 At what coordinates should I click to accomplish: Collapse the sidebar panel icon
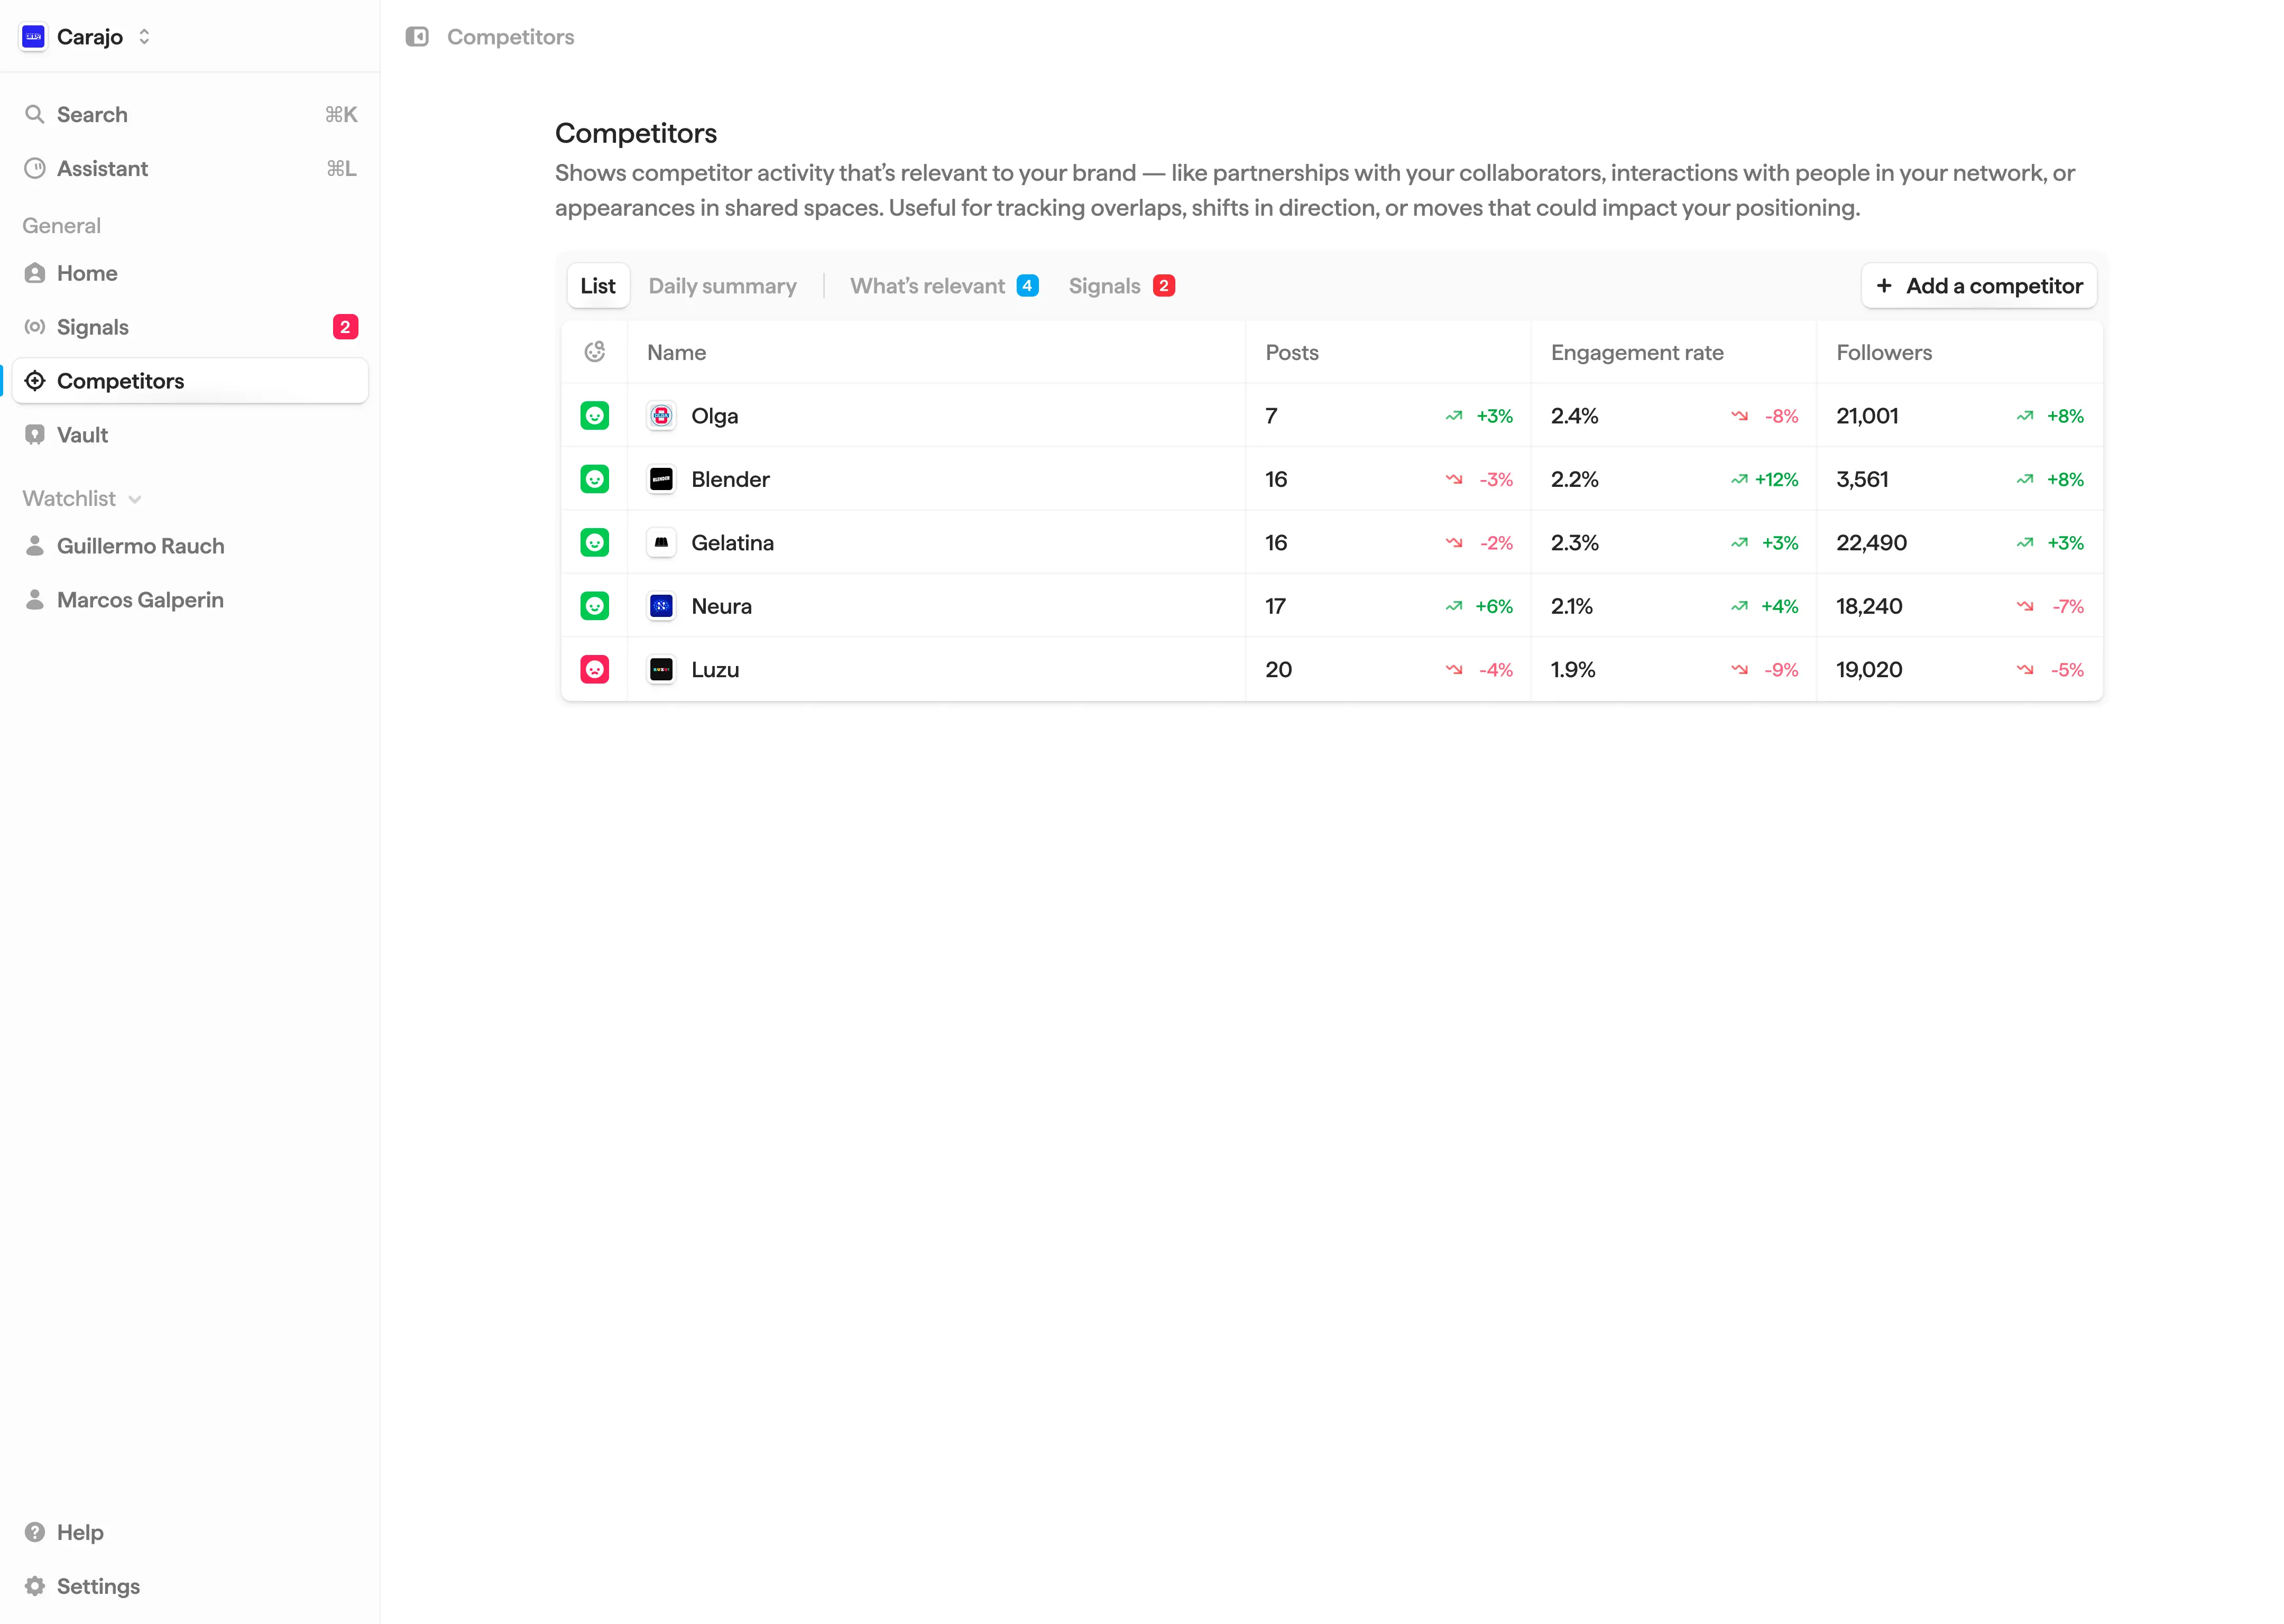(417, 37)
